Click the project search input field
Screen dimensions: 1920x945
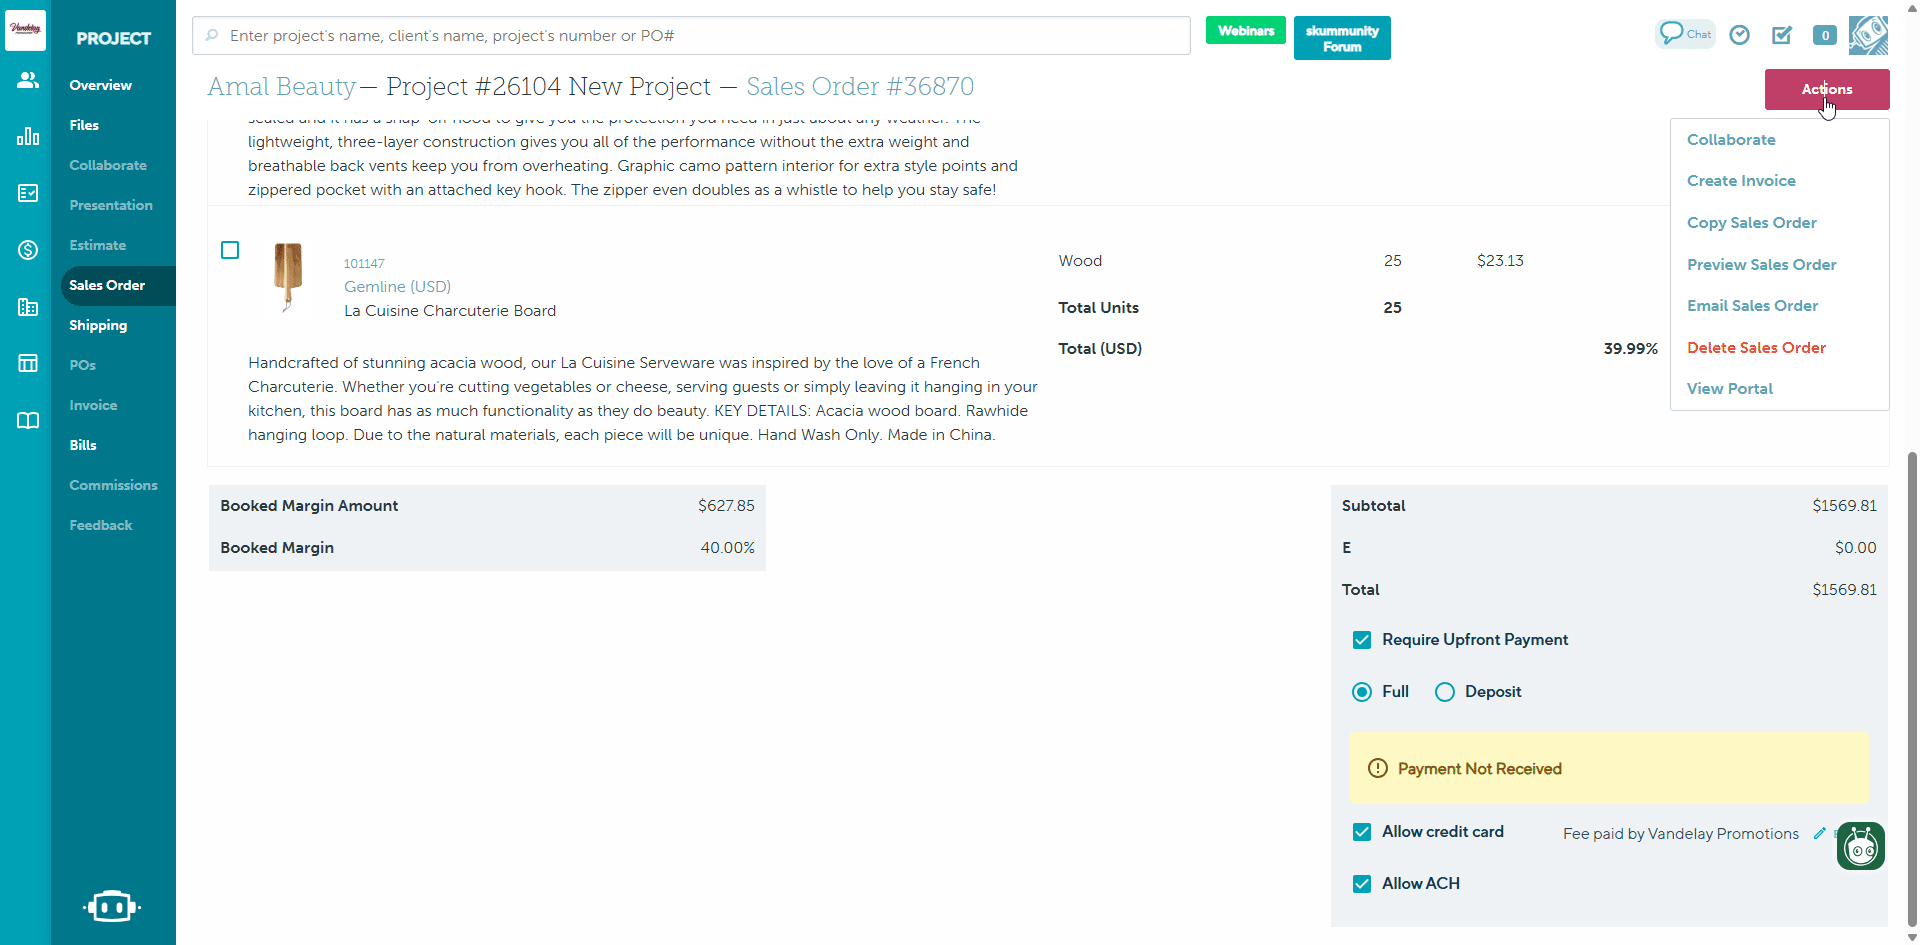click(690, 36)
